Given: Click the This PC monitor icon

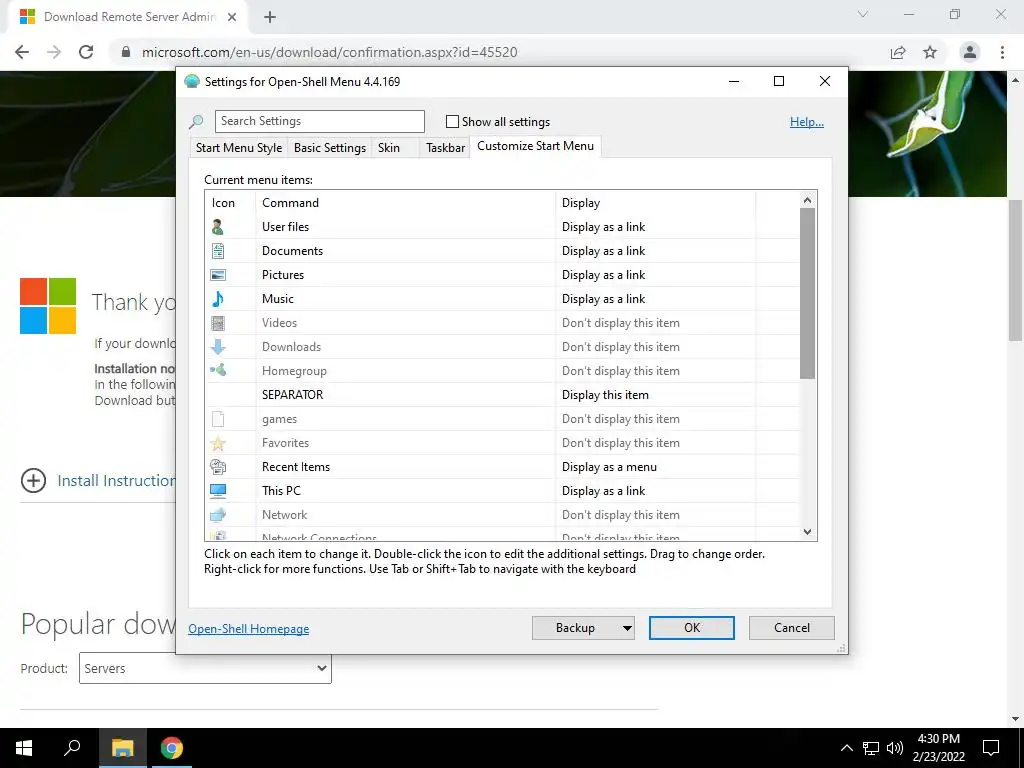Looking at the screenshot, I should 218,490.
